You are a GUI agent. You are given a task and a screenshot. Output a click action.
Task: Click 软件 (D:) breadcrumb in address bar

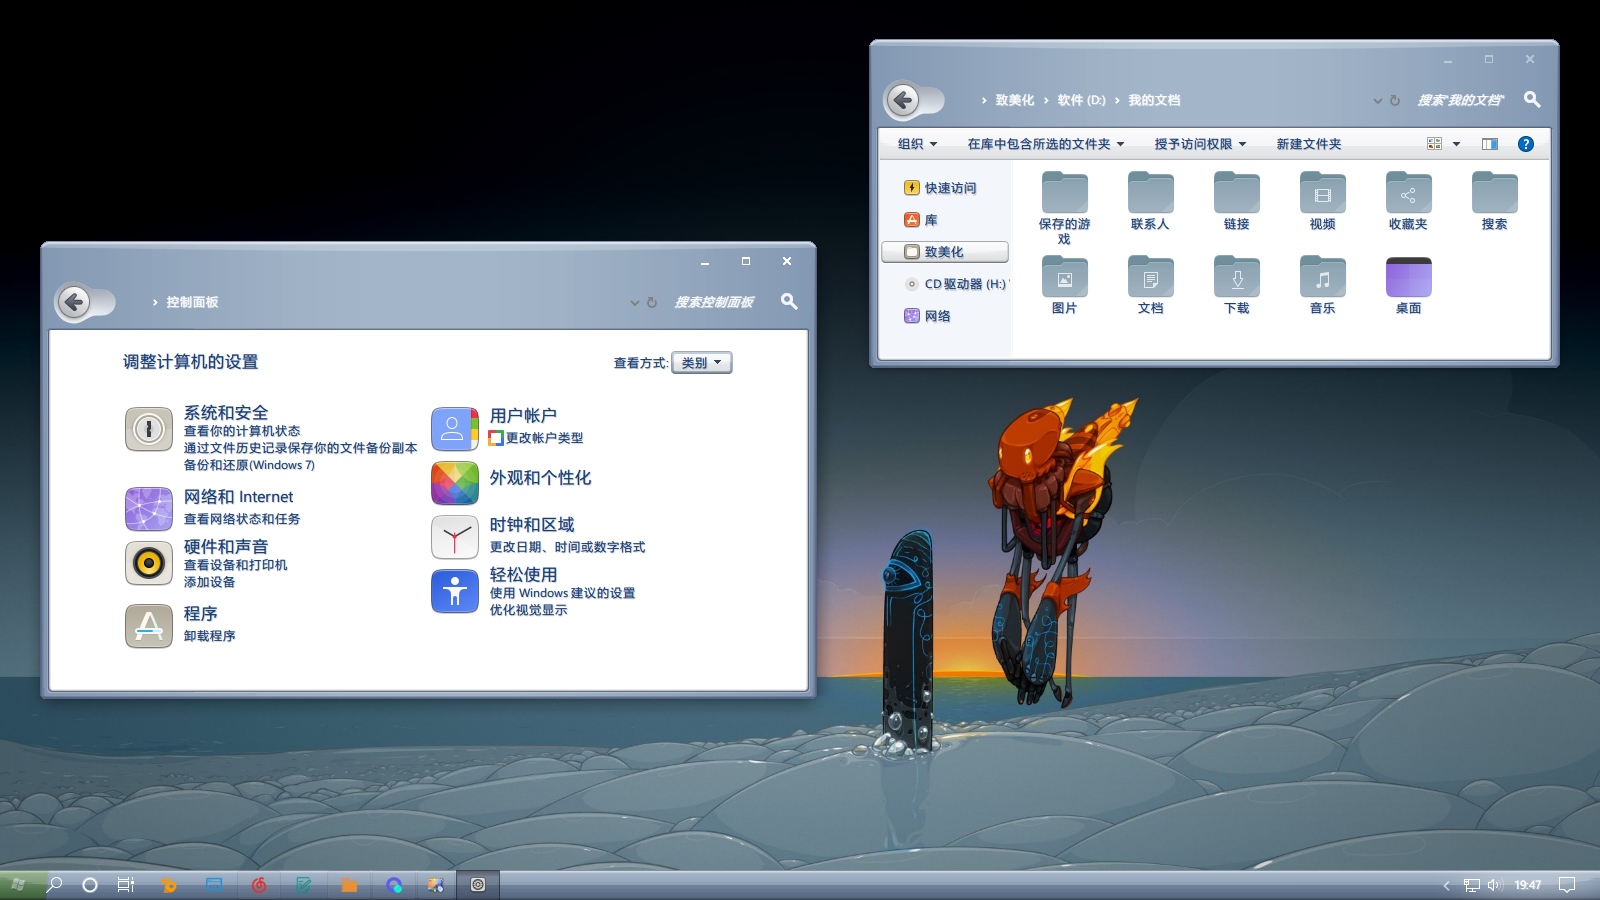point(1081,100)
